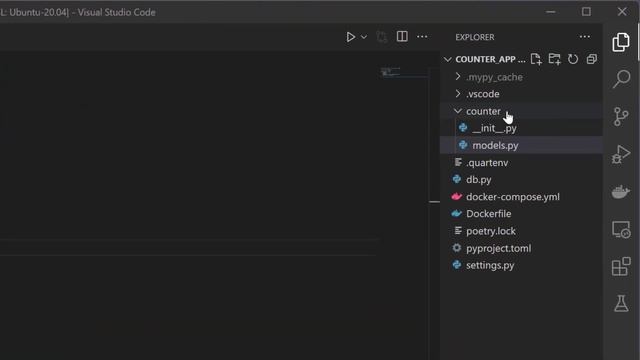
Task: Run the Python file with play button
Action: [350, 37]
